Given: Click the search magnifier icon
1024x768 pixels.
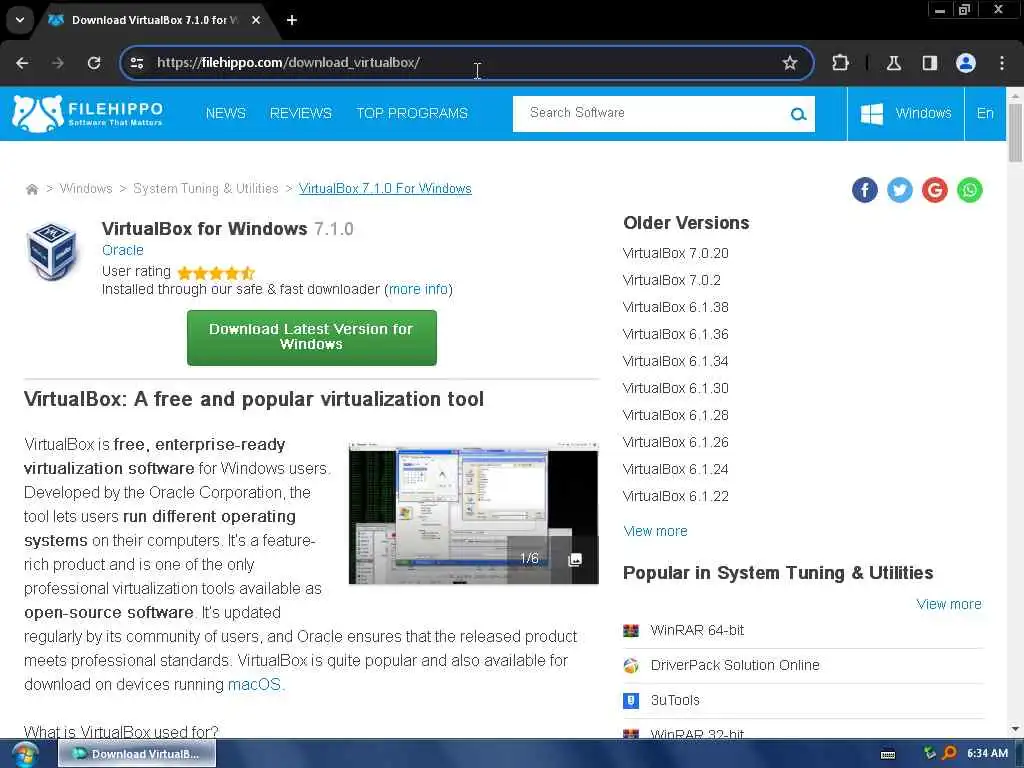Looking at the screenshot, I should click(x=798, y=114).
